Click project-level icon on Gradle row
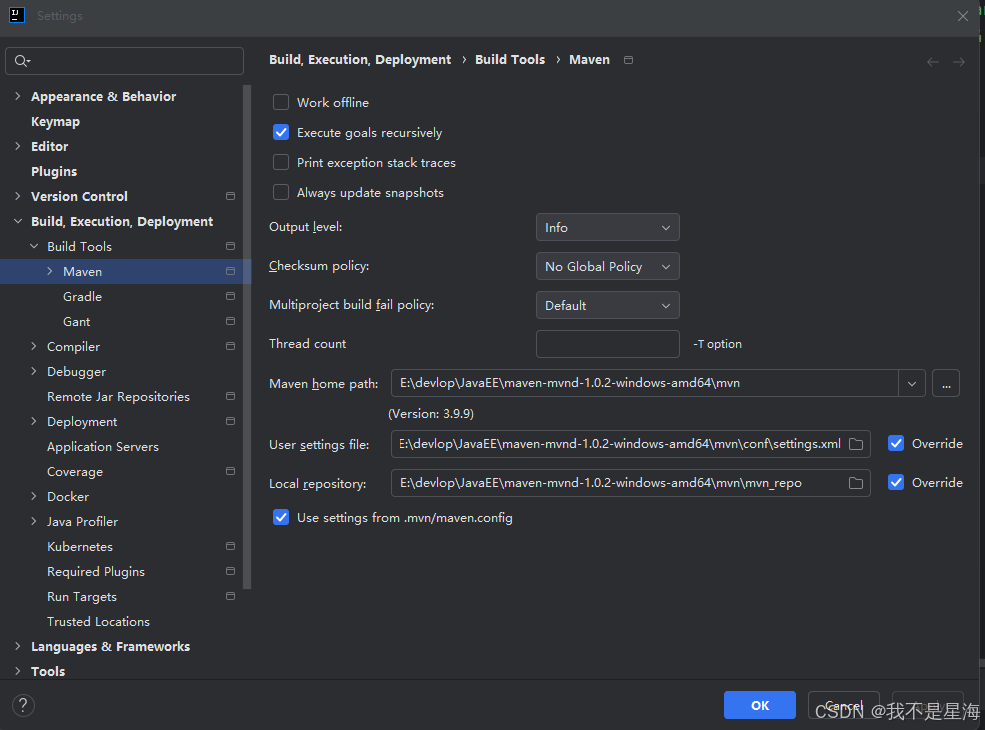This screenshot has height=730, width=985. click(x=231, y=296)
